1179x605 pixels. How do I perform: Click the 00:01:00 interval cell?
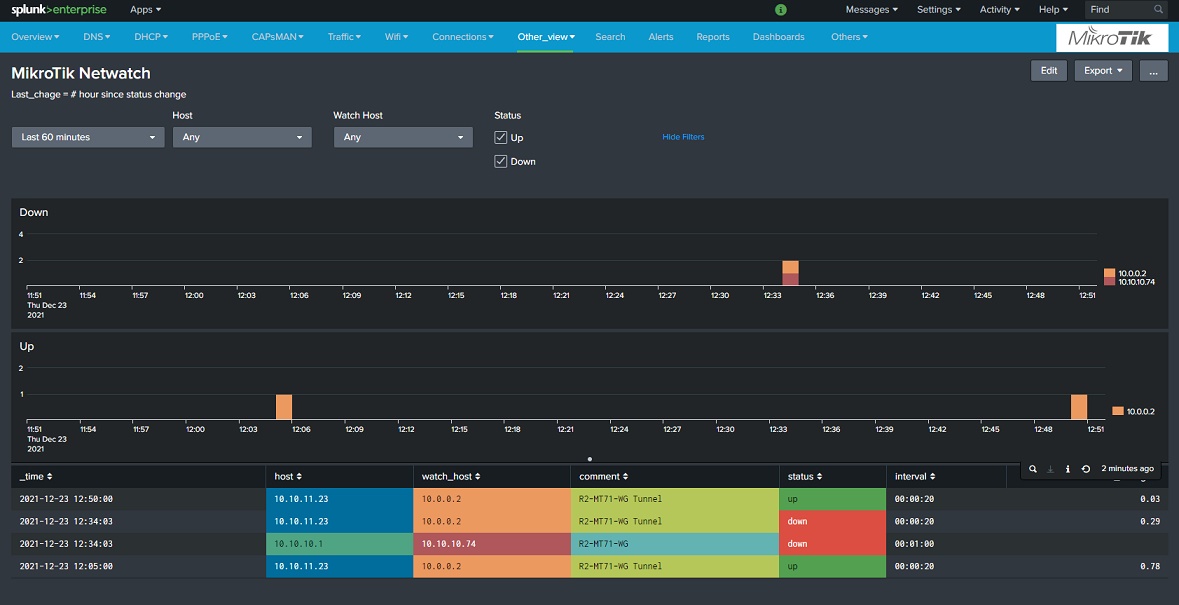[x=946, y=544]
